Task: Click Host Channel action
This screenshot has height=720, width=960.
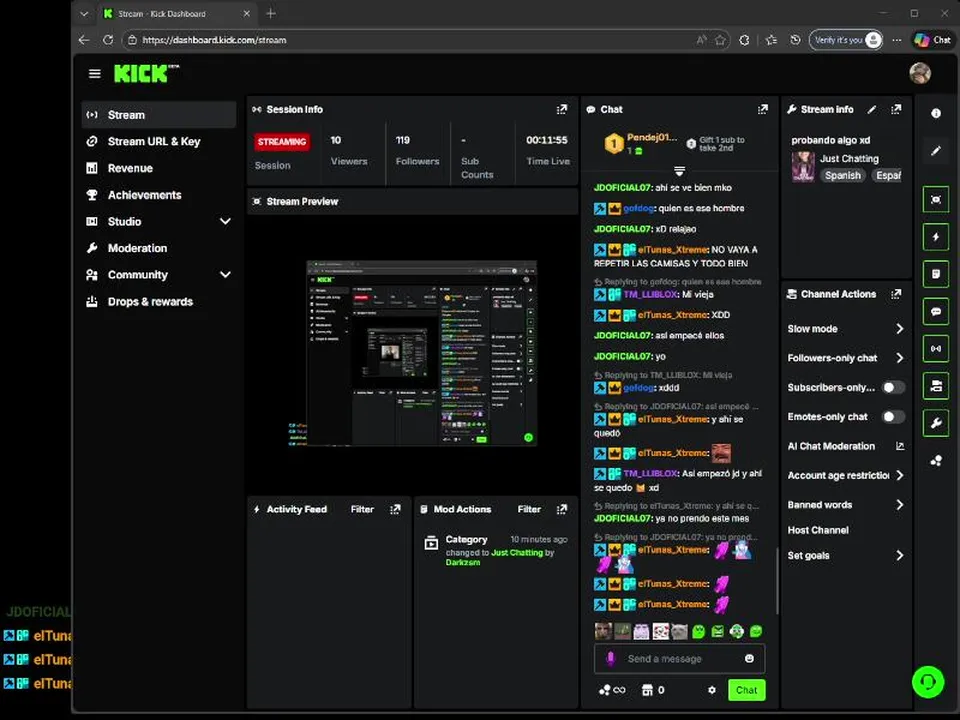Action: (x=817, y=530)
